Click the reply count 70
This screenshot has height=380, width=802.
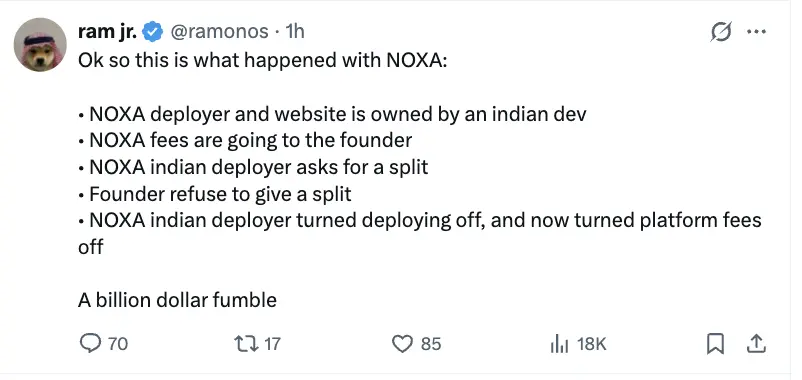coord(118,344)
